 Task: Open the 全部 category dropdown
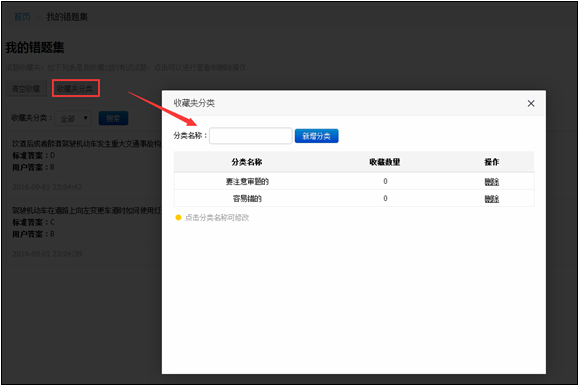click(x=73, y=118)
